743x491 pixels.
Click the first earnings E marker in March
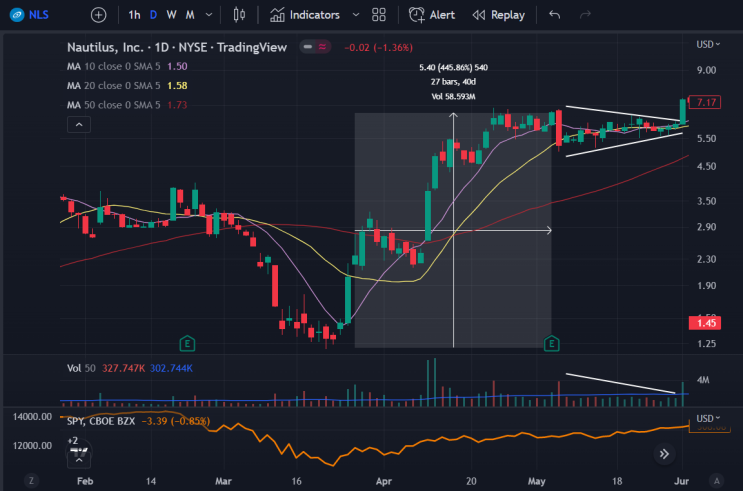(x=187, y=343)
